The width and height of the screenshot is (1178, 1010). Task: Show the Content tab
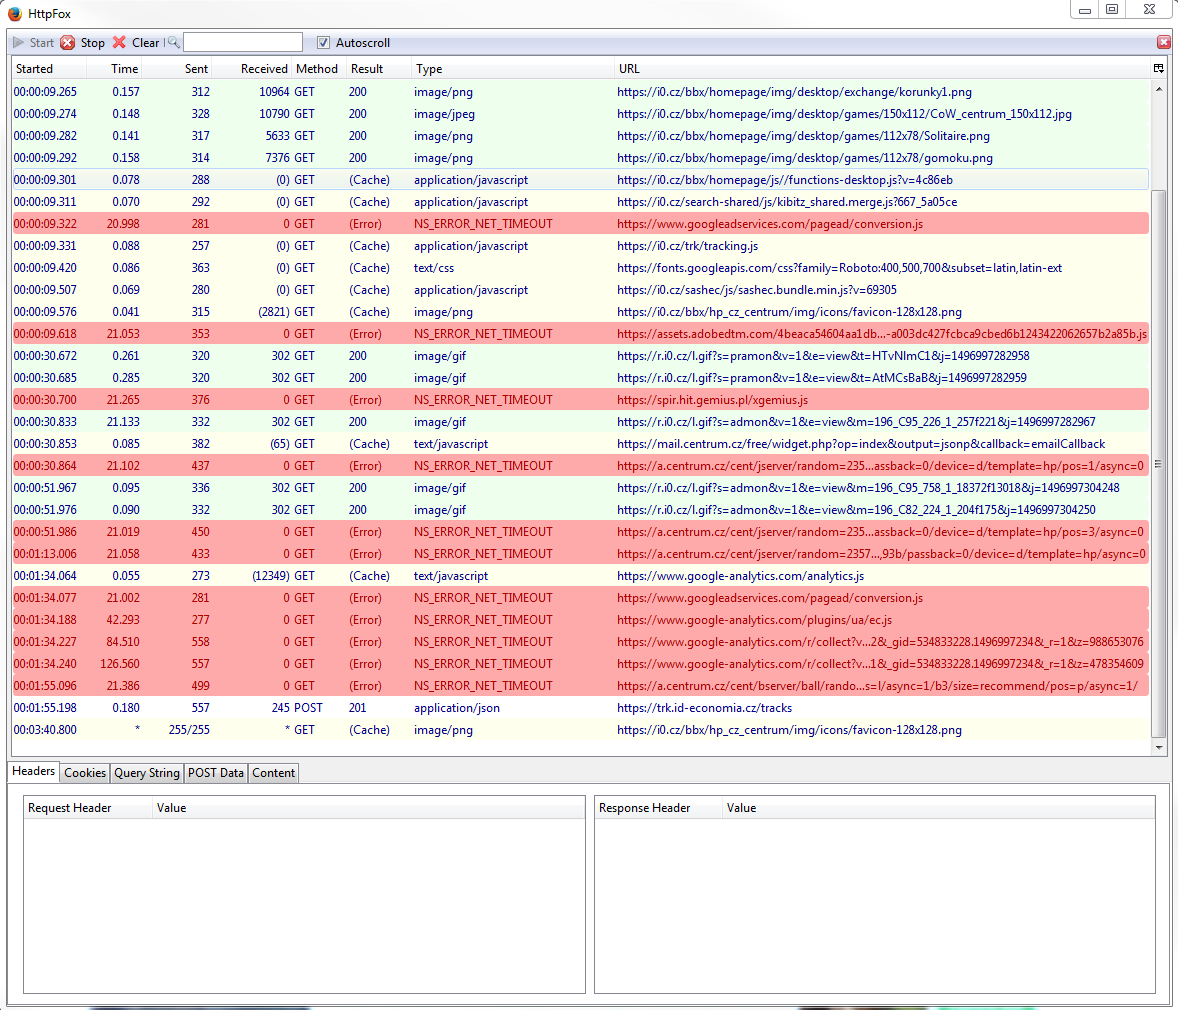[x=273, y=773]
